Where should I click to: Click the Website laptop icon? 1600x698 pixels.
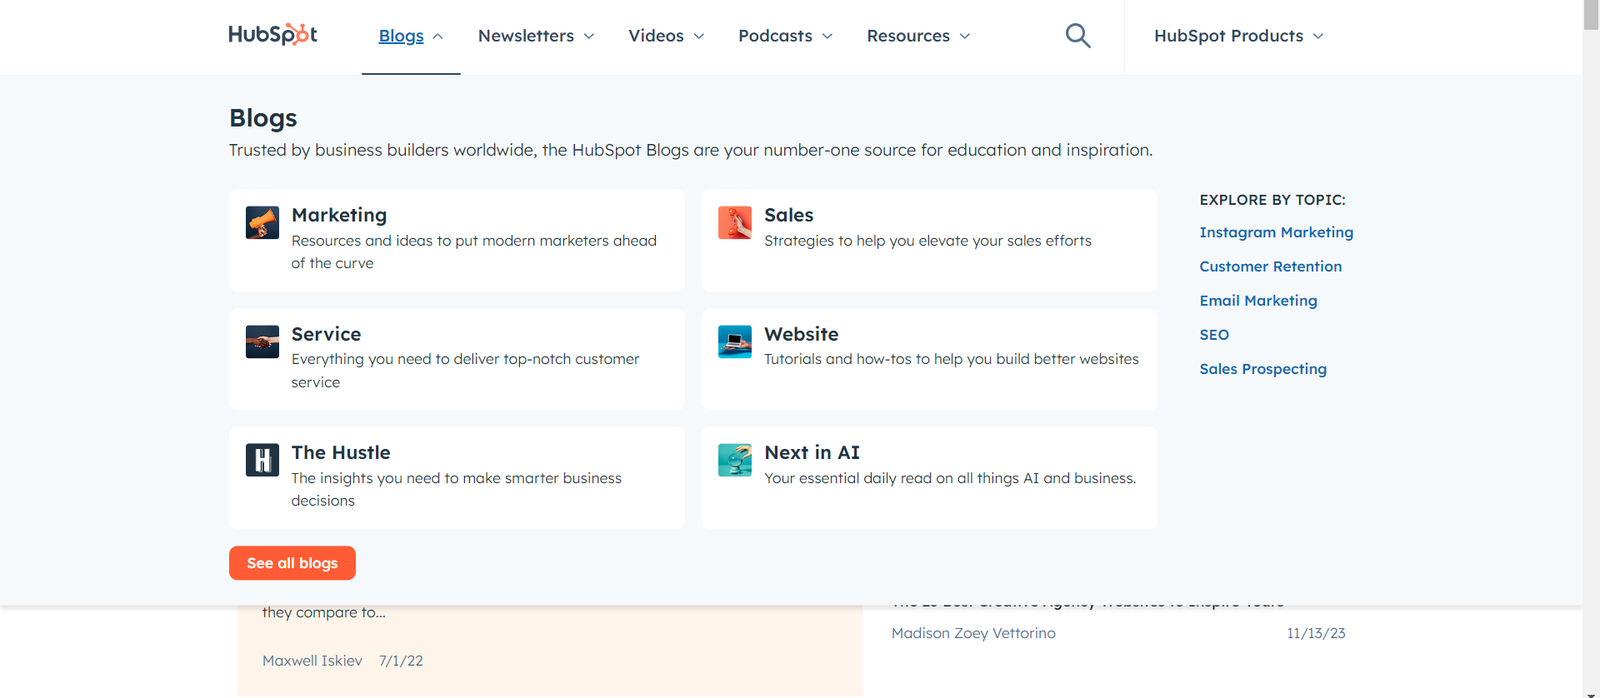click(735, 342)
